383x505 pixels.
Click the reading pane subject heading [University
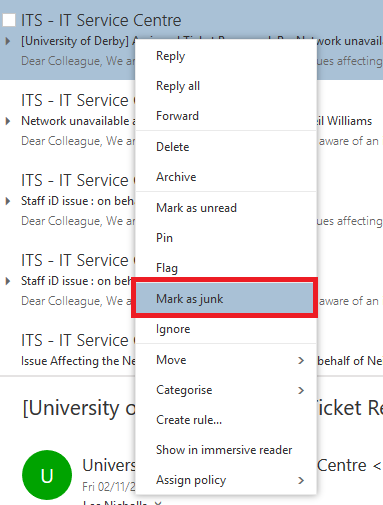coord(79,408)
